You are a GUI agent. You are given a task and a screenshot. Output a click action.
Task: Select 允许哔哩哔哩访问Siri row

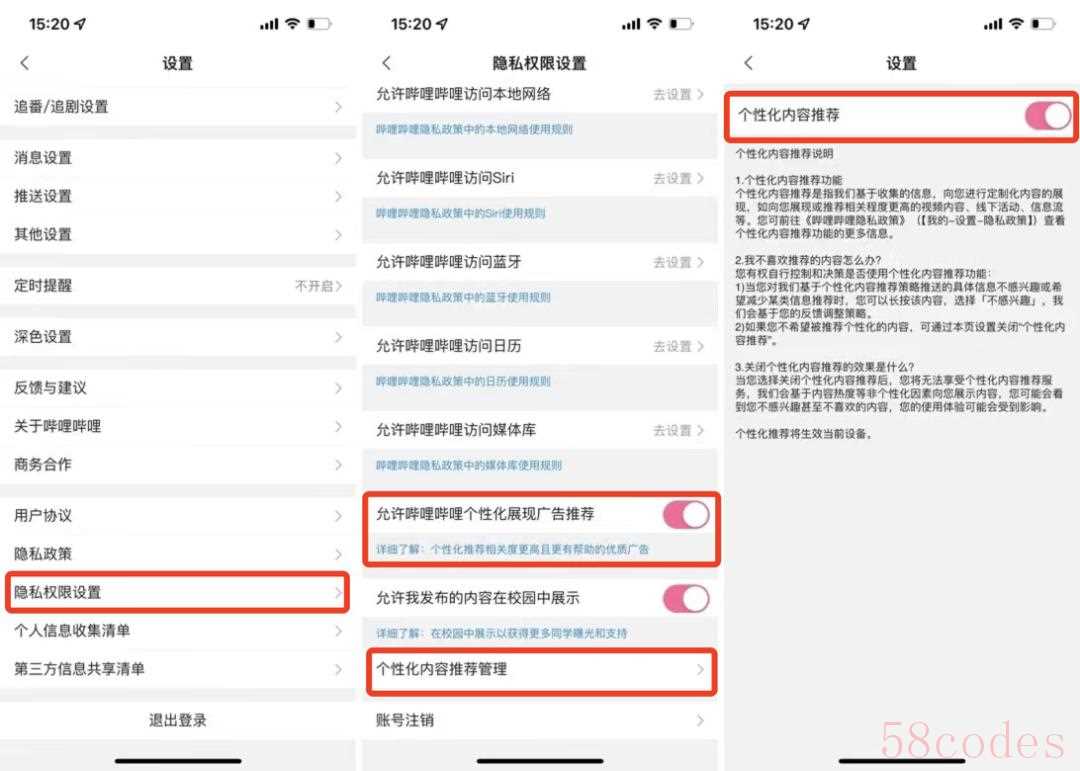pos(539,178)
